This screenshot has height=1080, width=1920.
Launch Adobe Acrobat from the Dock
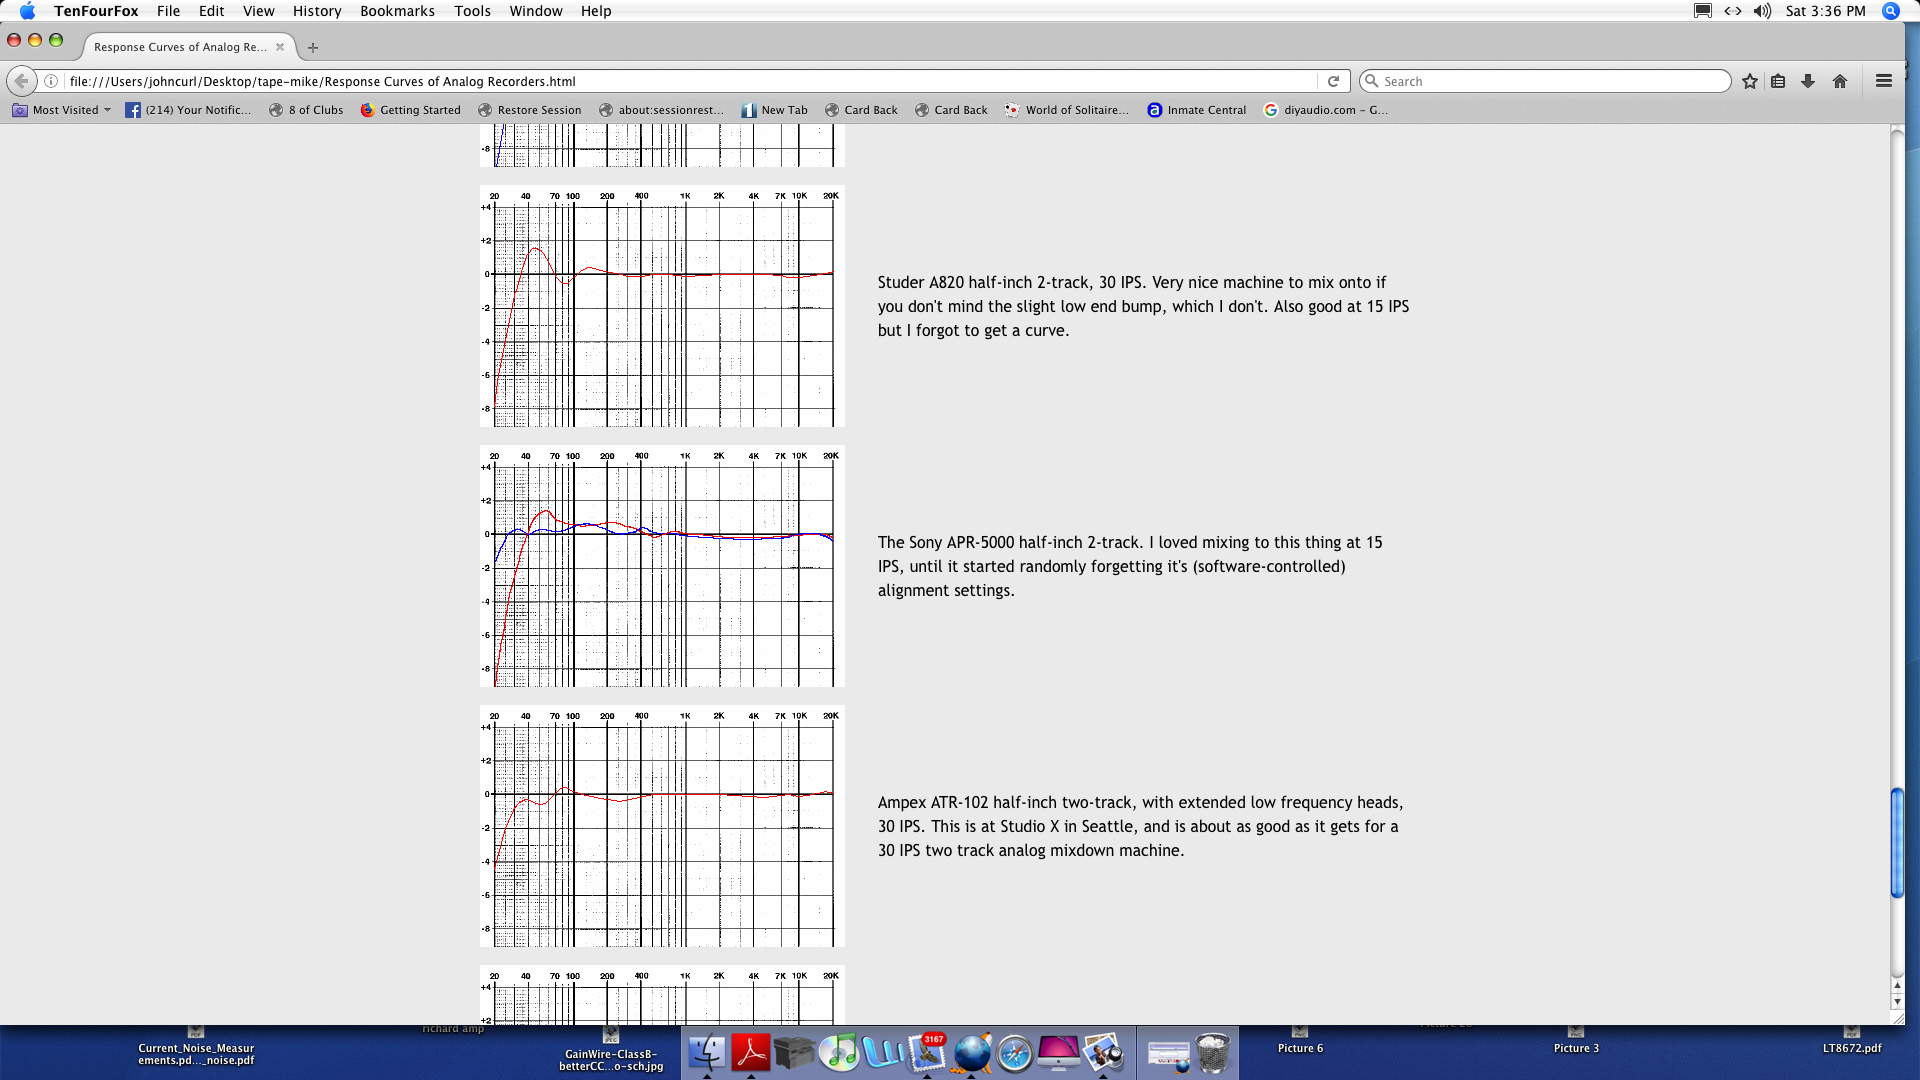coord(751,1052)
